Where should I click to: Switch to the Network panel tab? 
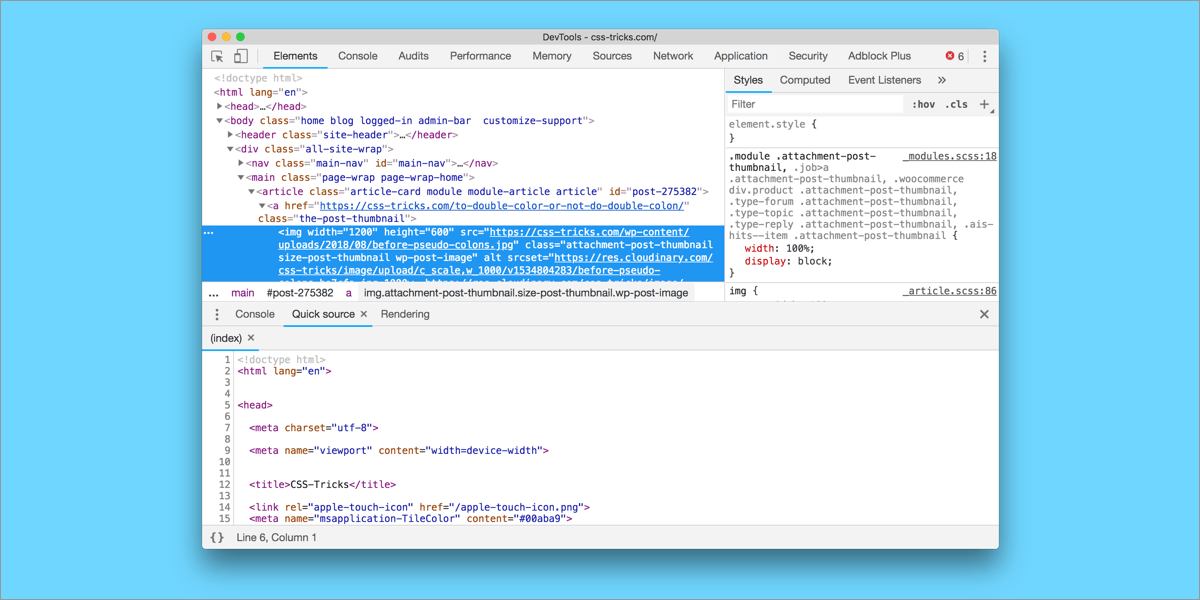(x=673, y=56)
